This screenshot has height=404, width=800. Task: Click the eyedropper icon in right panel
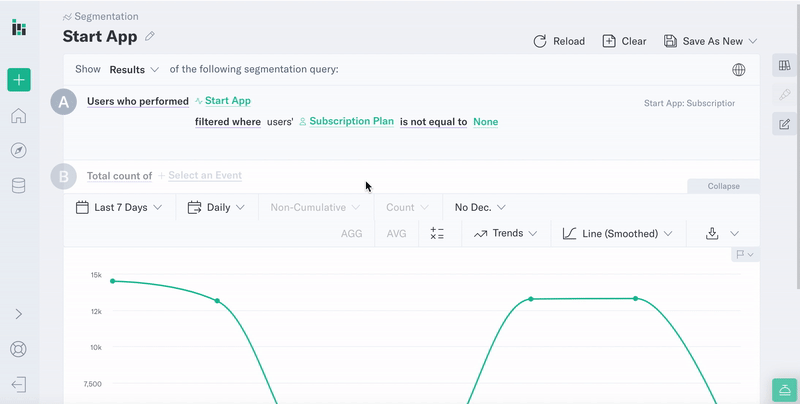[784, 94]
